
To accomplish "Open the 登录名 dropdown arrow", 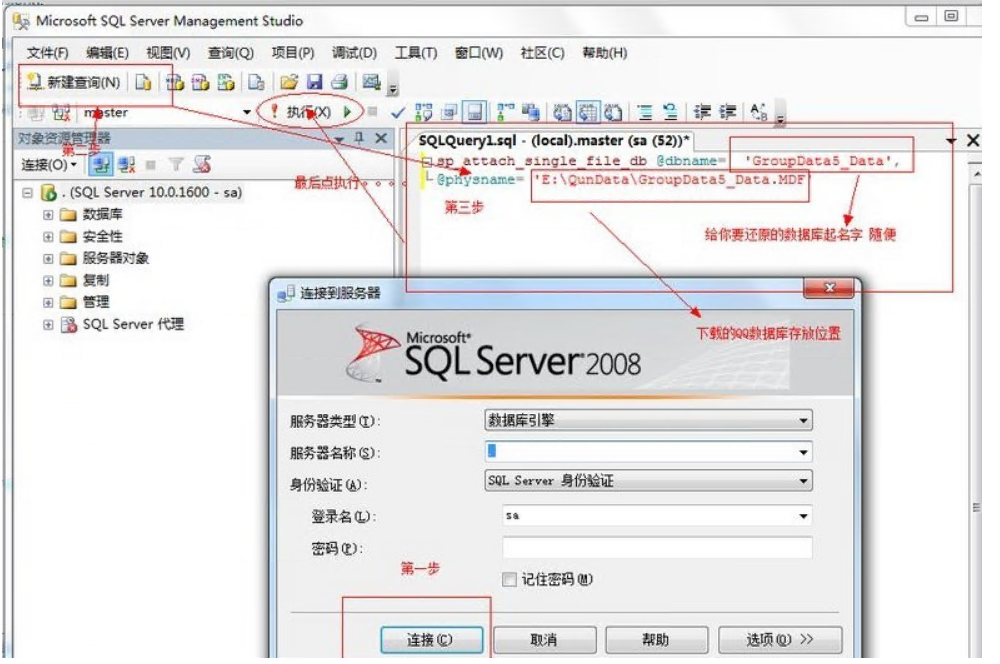I will (x=803, y=515).
